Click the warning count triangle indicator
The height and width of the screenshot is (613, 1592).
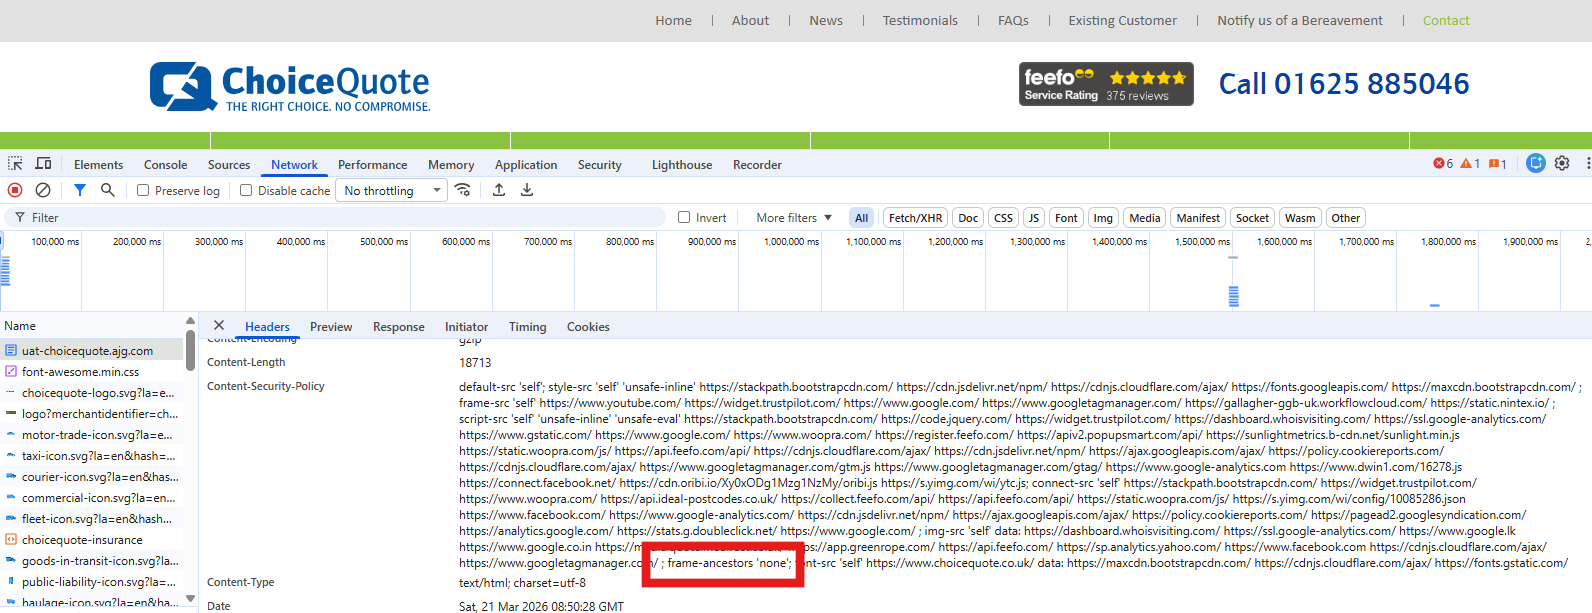[x=1470, y=164]
